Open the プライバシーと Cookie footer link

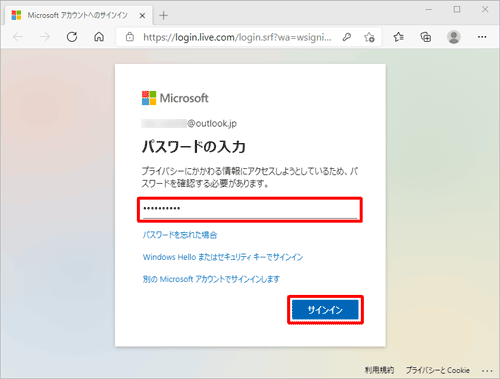[438, 370]
